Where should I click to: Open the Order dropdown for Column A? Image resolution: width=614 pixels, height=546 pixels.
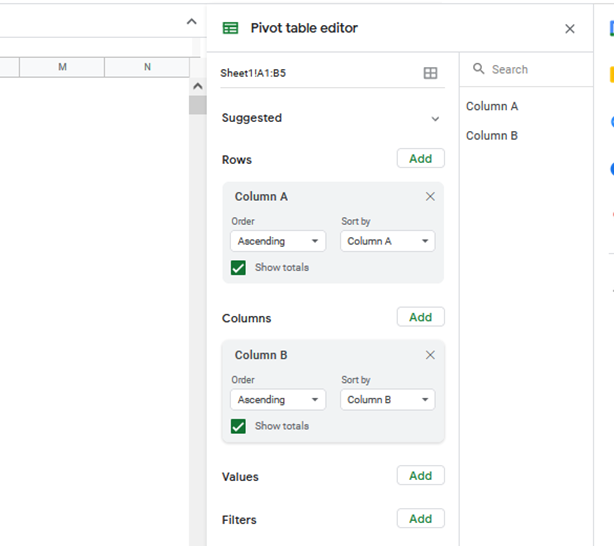(278, 241)
